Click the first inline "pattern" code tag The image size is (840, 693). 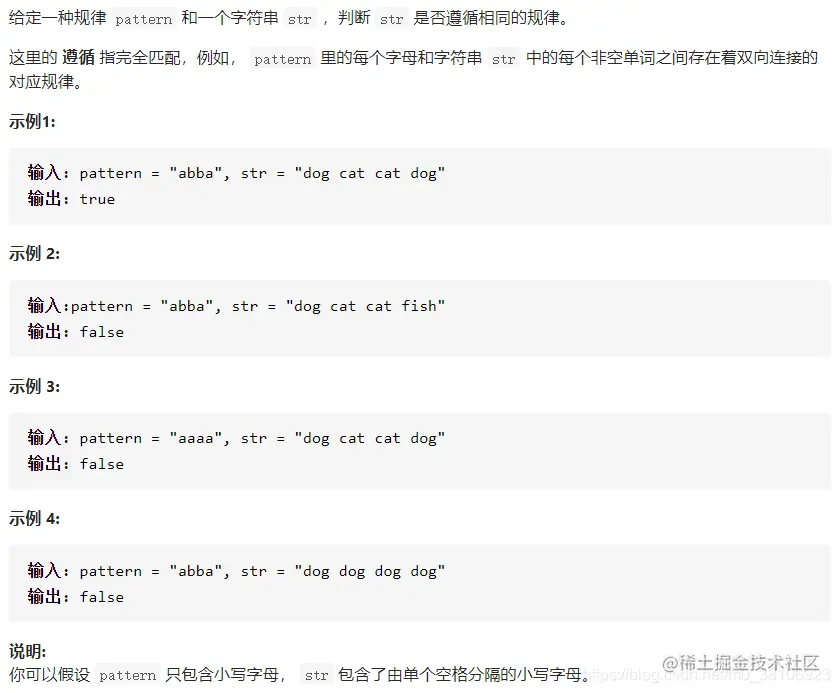point(144,19)
